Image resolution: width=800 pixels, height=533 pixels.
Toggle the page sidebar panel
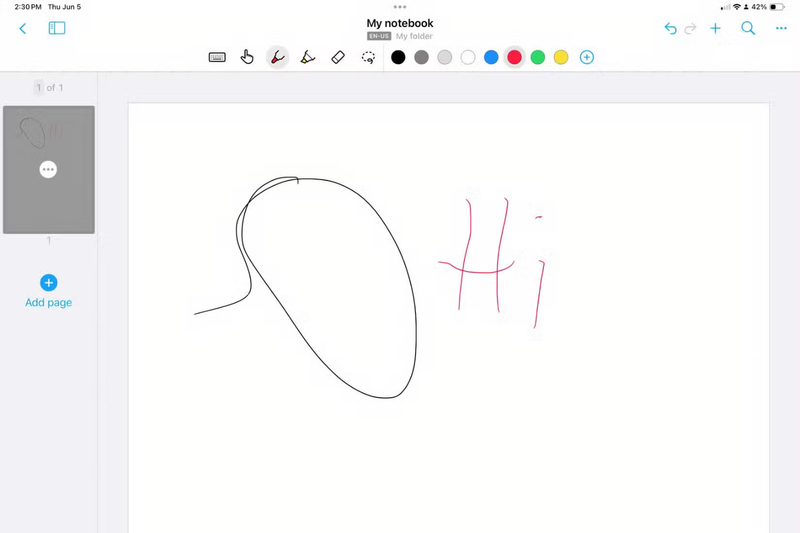tap(57, 29)
